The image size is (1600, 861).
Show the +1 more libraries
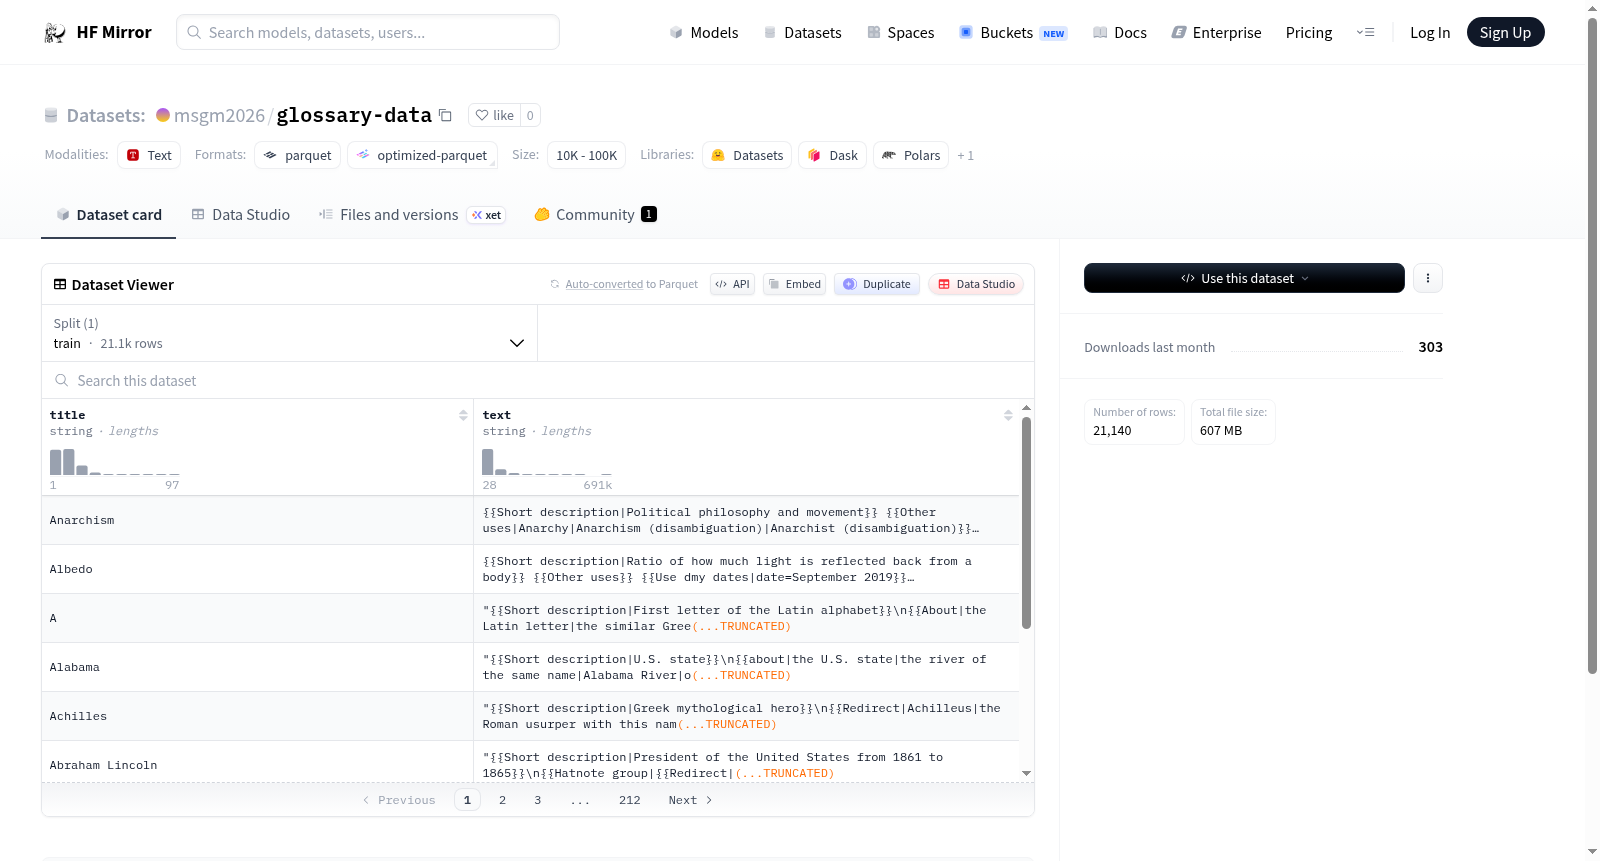click(x=965, y=155)
